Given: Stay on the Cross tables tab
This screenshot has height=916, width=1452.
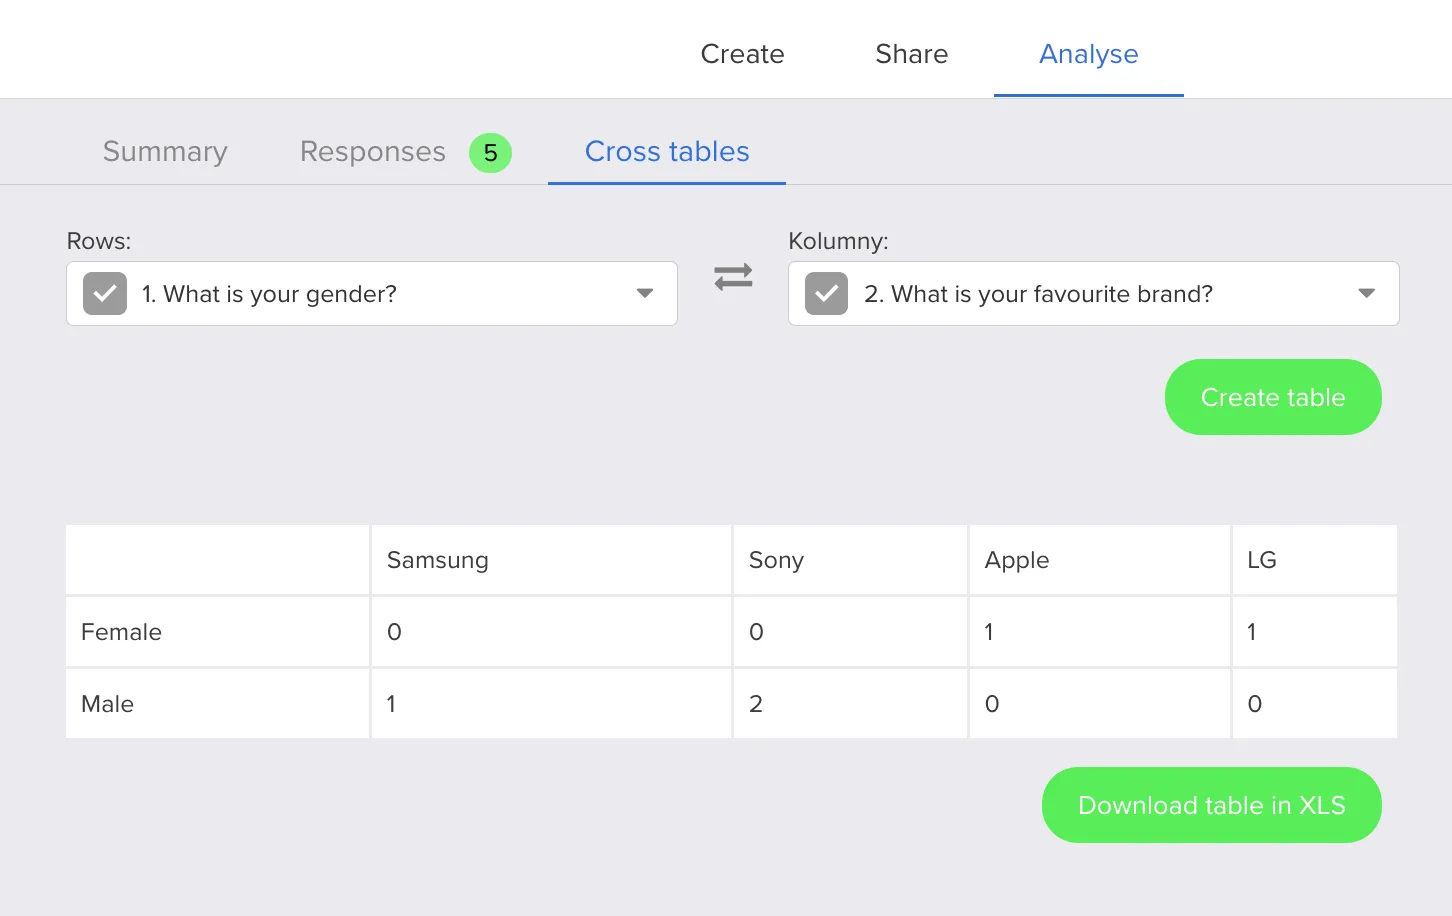Looking at the screenshot, I should click(666, 151).
